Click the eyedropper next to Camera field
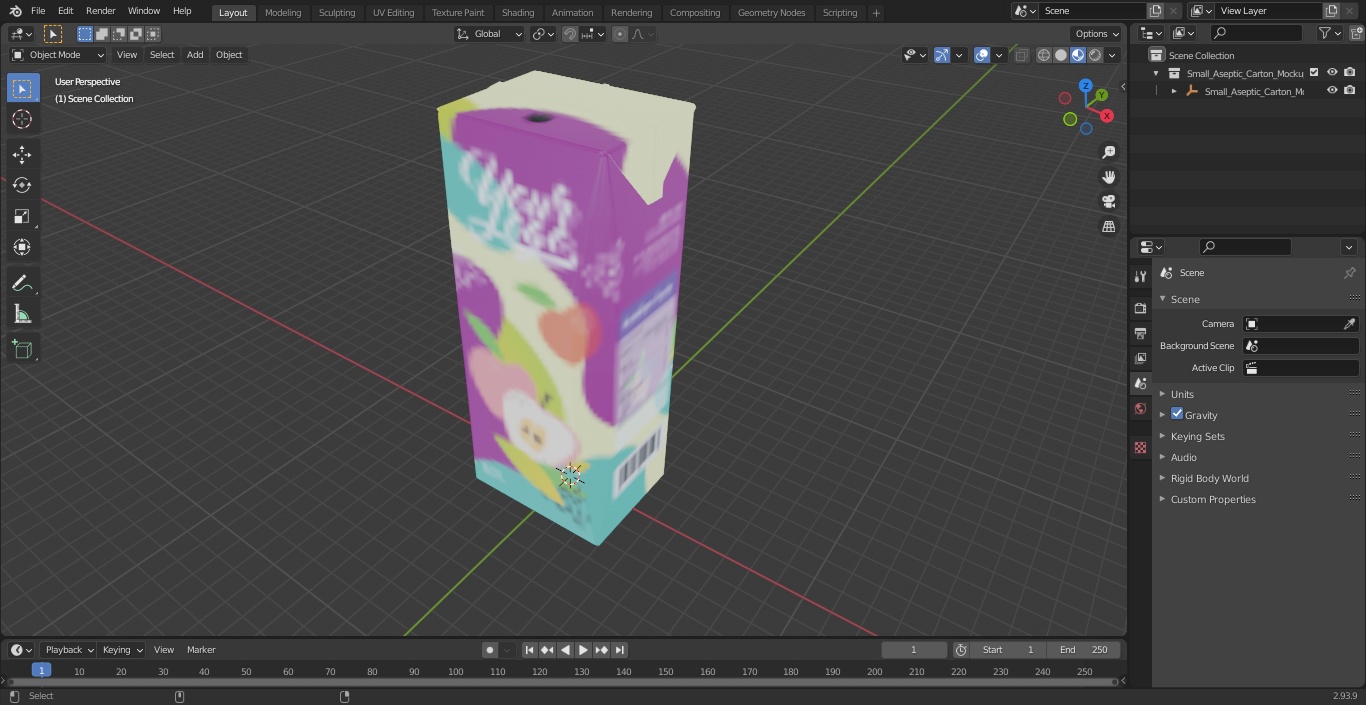 [1349, 324]
